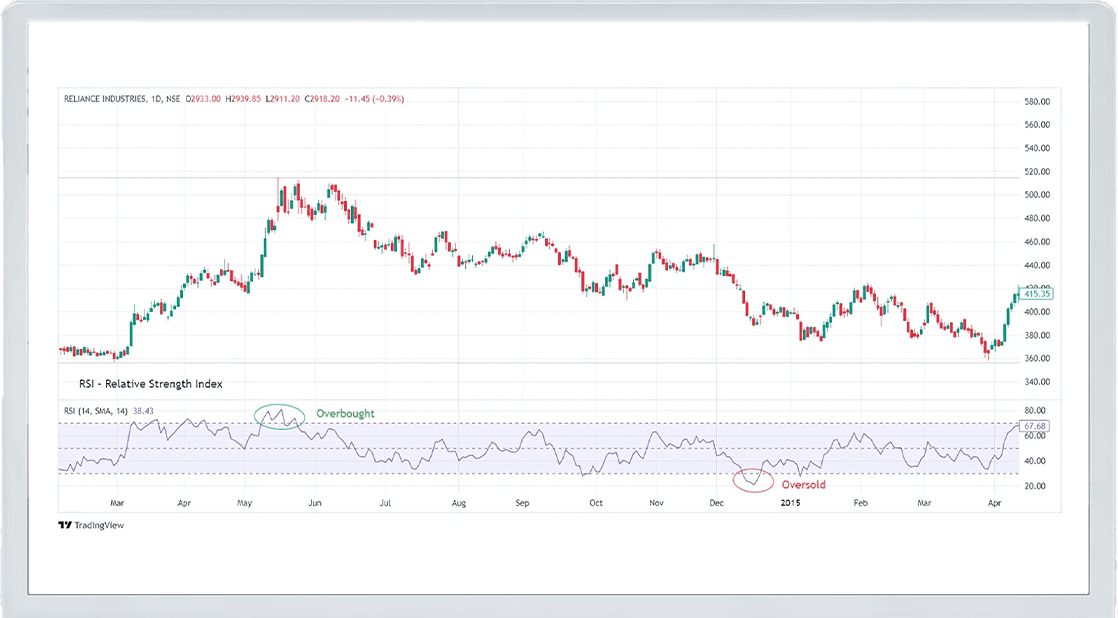The height and width of the screenshot is (618, 1118).
Task: Select the green Overbought text label
Action: pyautogui.click(x=345, y=413)
